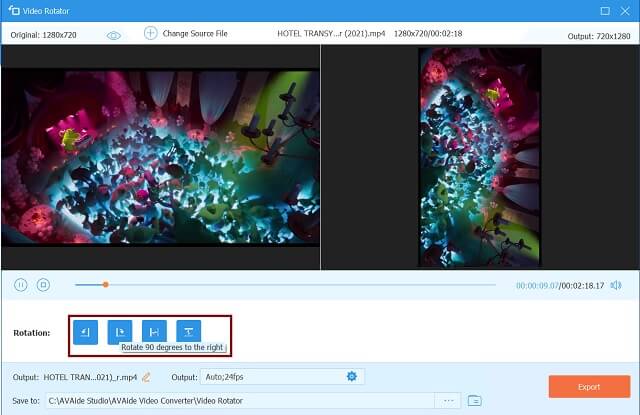Rotate video 90 degrees to the left
The image size is (640, 415).
[85, 332]
